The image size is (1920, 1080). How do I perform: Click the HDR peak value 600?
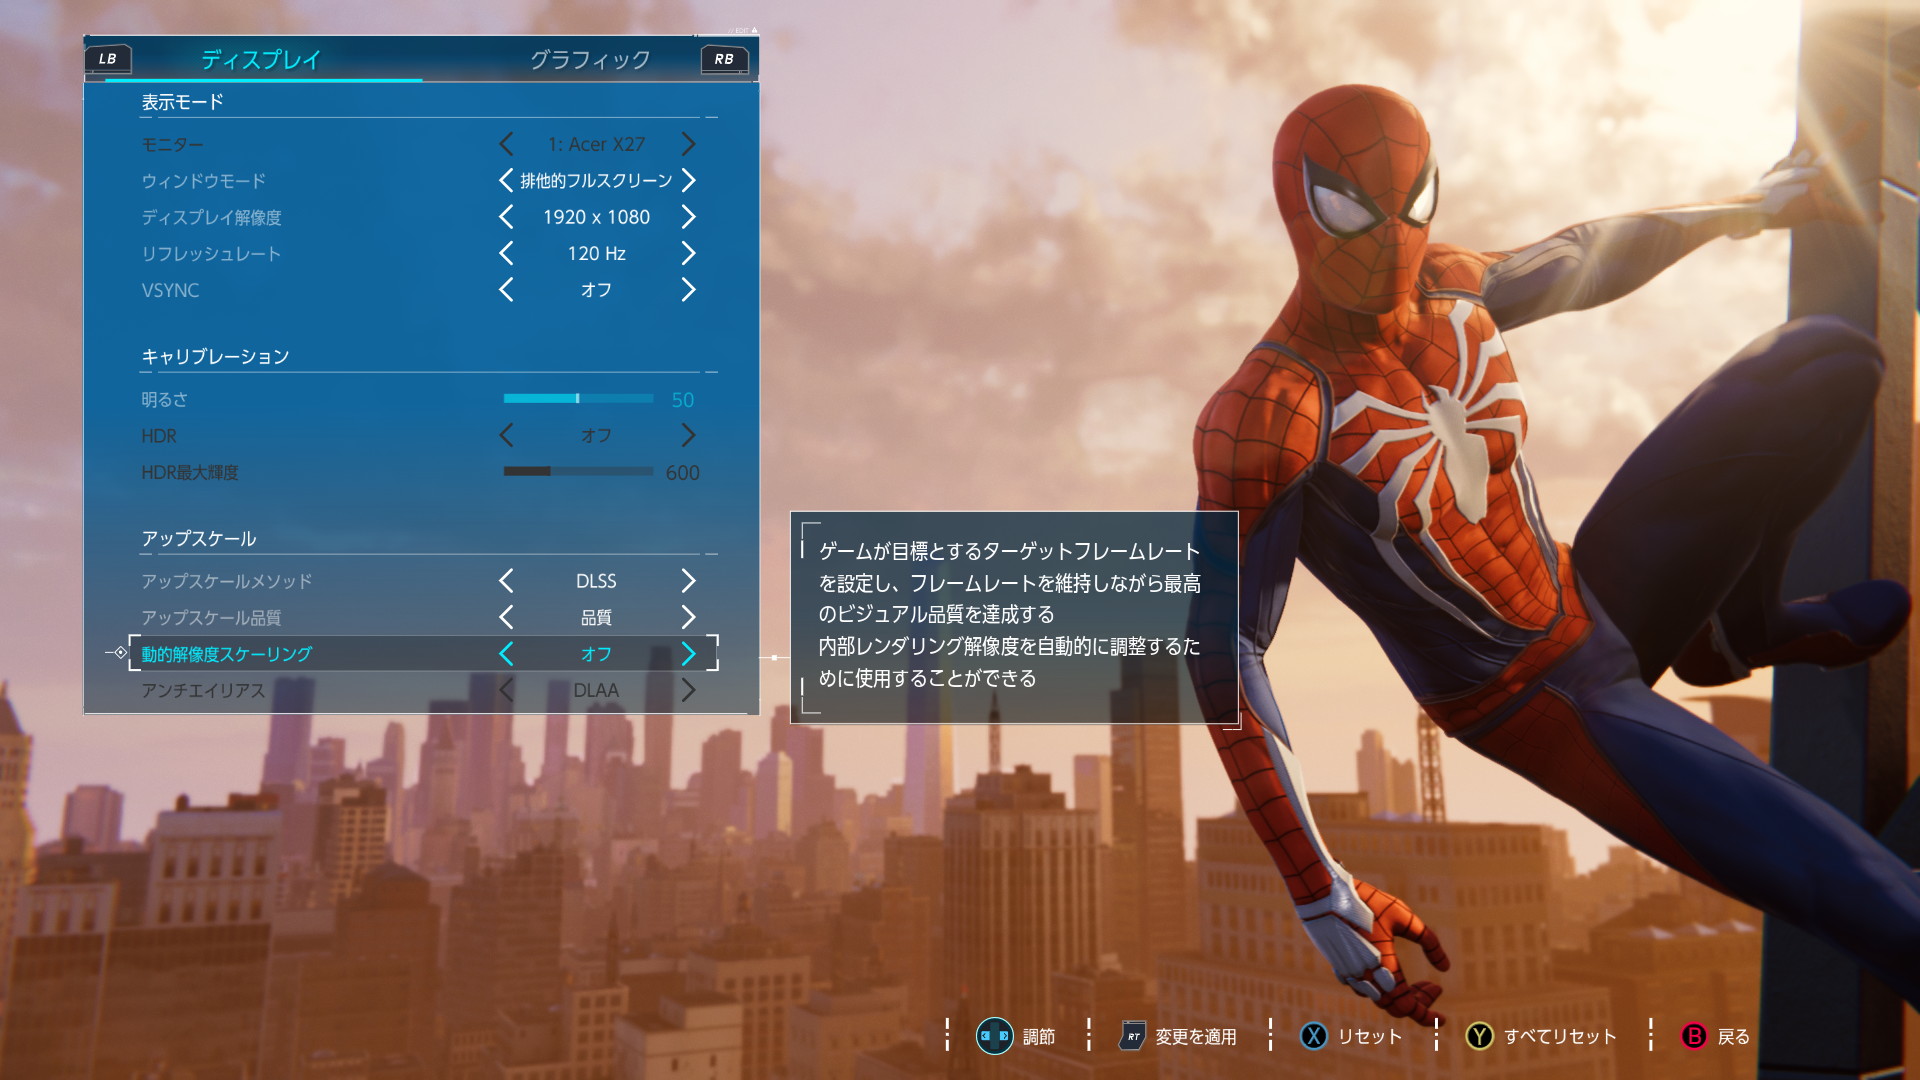tap(683, 473)
